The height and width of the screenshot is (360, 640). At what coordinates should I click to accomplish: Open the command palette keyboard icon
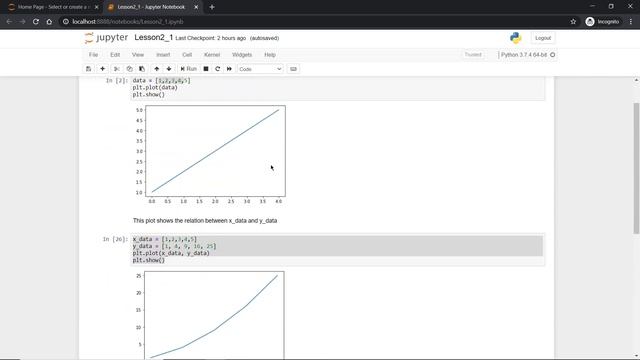[293, 69]
